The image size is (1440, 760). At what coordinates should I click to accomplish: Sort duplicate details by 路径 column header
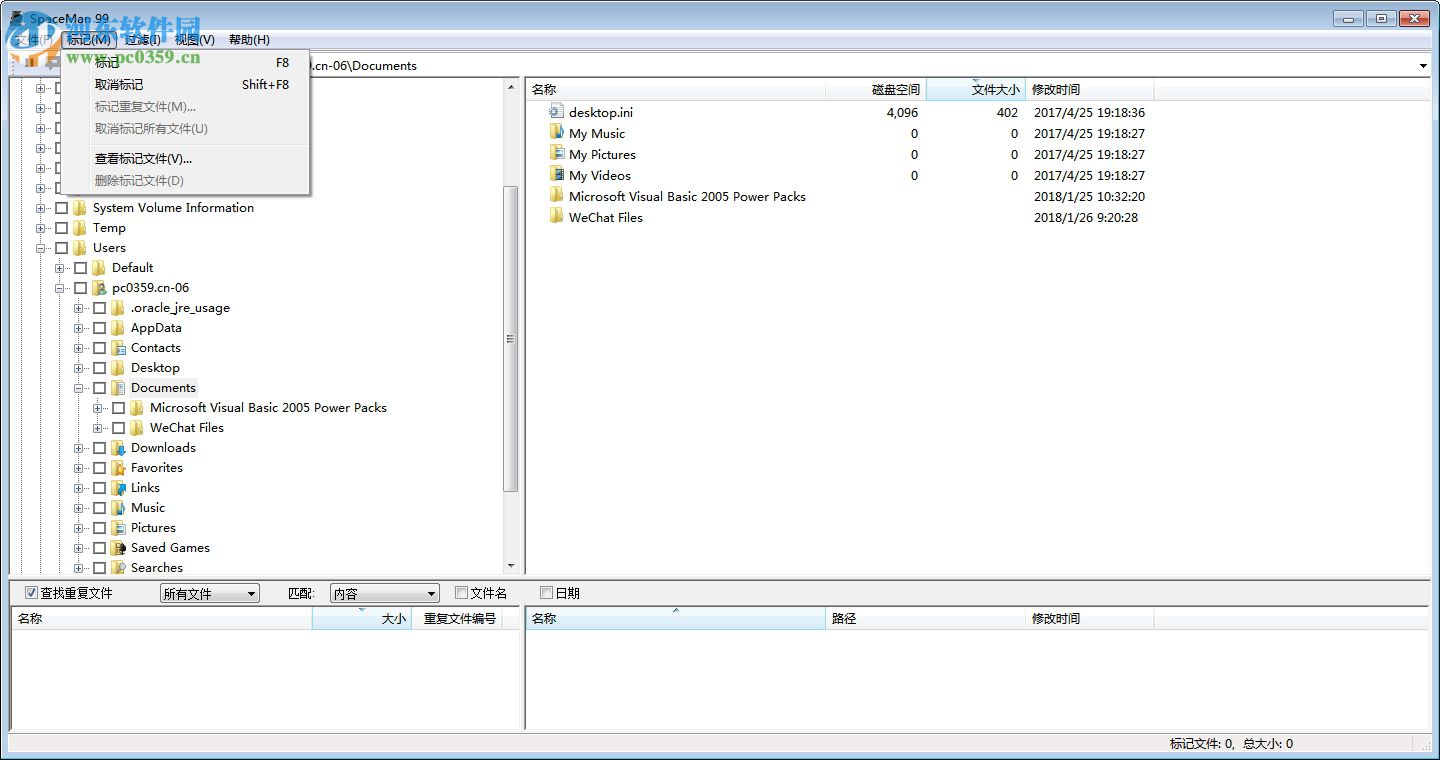(926, 619)
